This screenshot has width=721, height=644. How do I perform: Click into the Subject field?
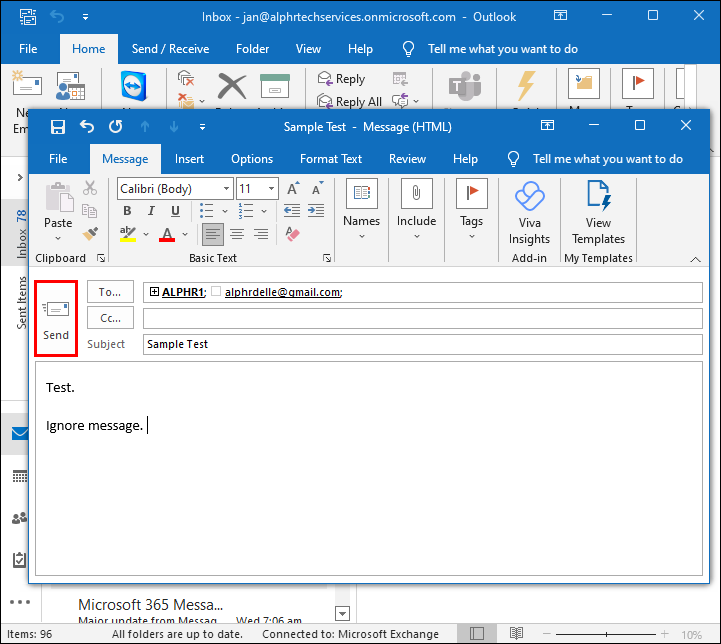422,344
